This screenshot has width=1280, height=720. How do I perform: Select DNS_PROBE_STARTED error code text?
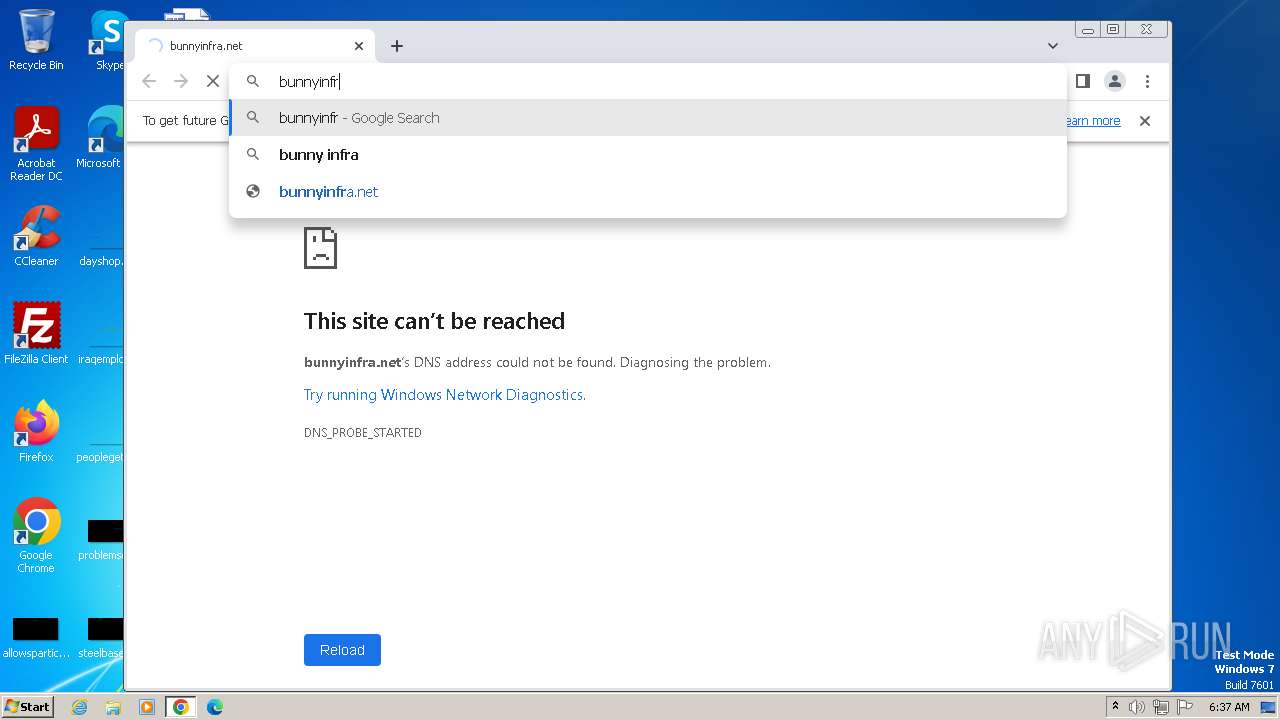click(363, 433)
